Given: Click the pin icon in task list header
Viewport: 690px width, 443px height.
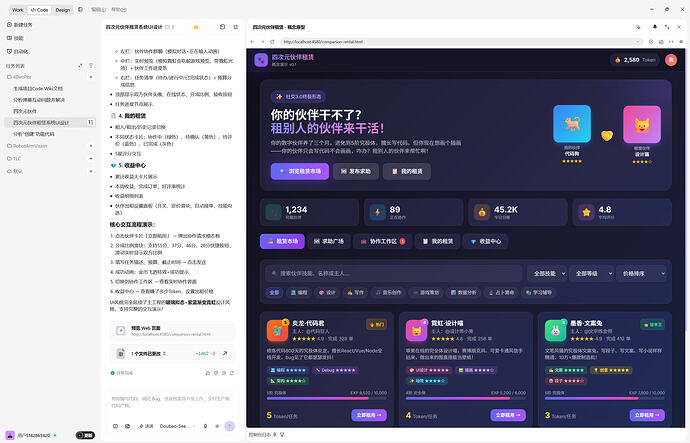Looking at the screenshot, I should pyautogui.click(x=80, y=66).
